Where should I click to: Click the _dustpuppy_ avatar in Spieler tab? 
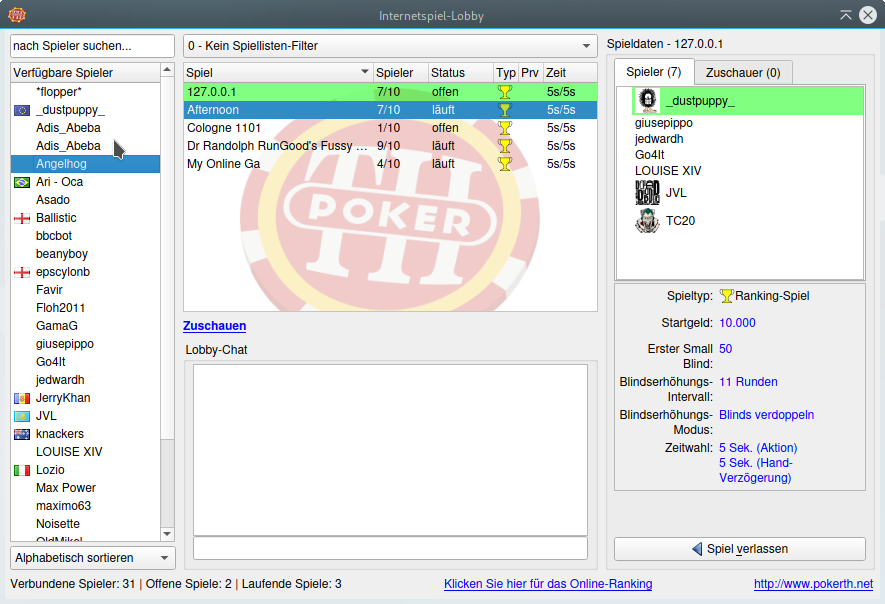coord(647,100)
